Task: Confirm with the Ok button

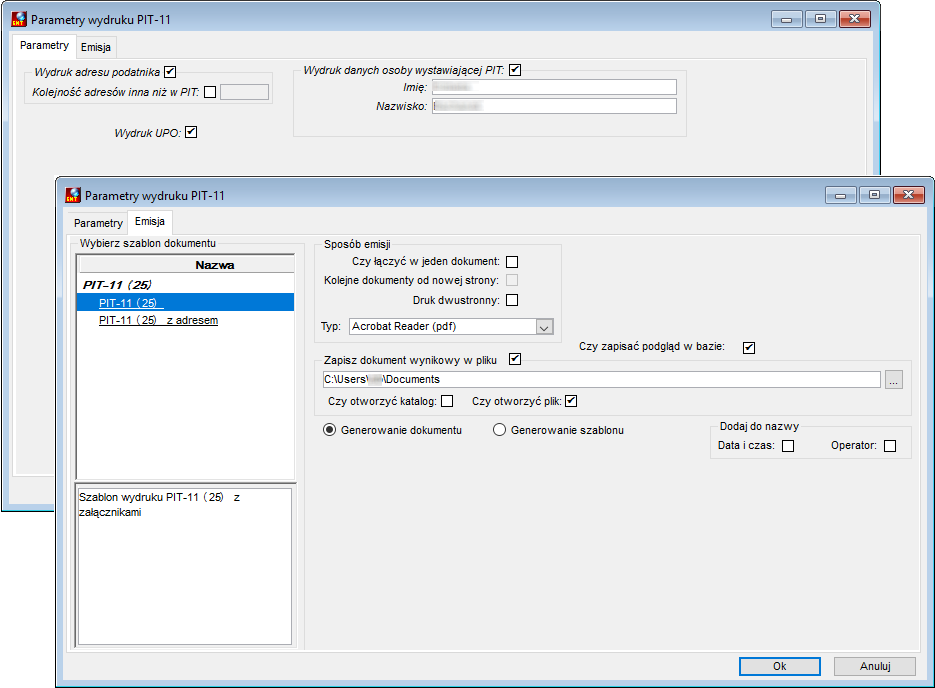Action: point(779,667)
